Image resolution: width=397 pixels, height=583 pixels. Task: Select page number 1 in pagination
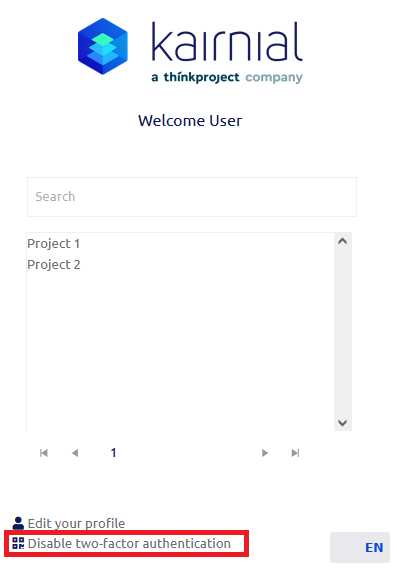click(x=113, y=452)
